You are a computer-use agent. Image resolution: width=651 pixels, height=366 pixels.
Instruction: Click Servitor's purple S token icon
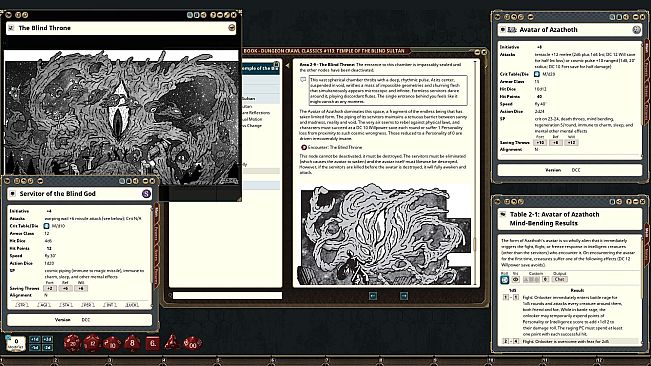146,194
